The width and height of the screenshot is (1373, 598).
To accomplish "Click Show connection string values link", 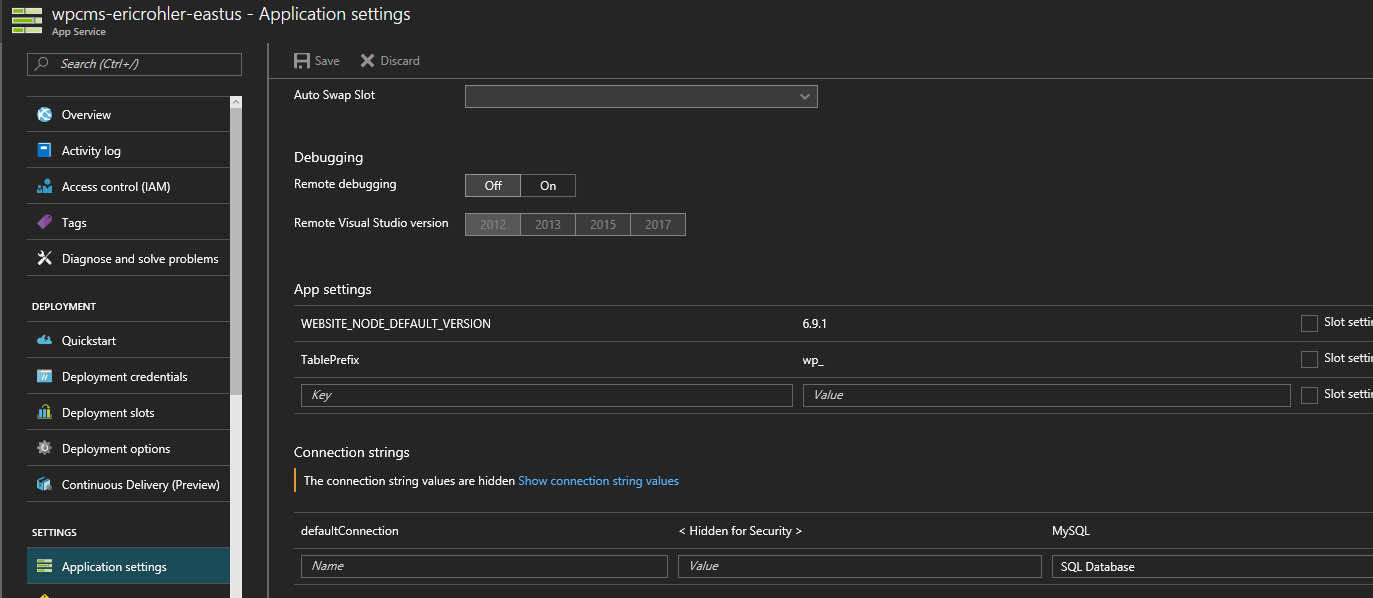I will (598, 481).
